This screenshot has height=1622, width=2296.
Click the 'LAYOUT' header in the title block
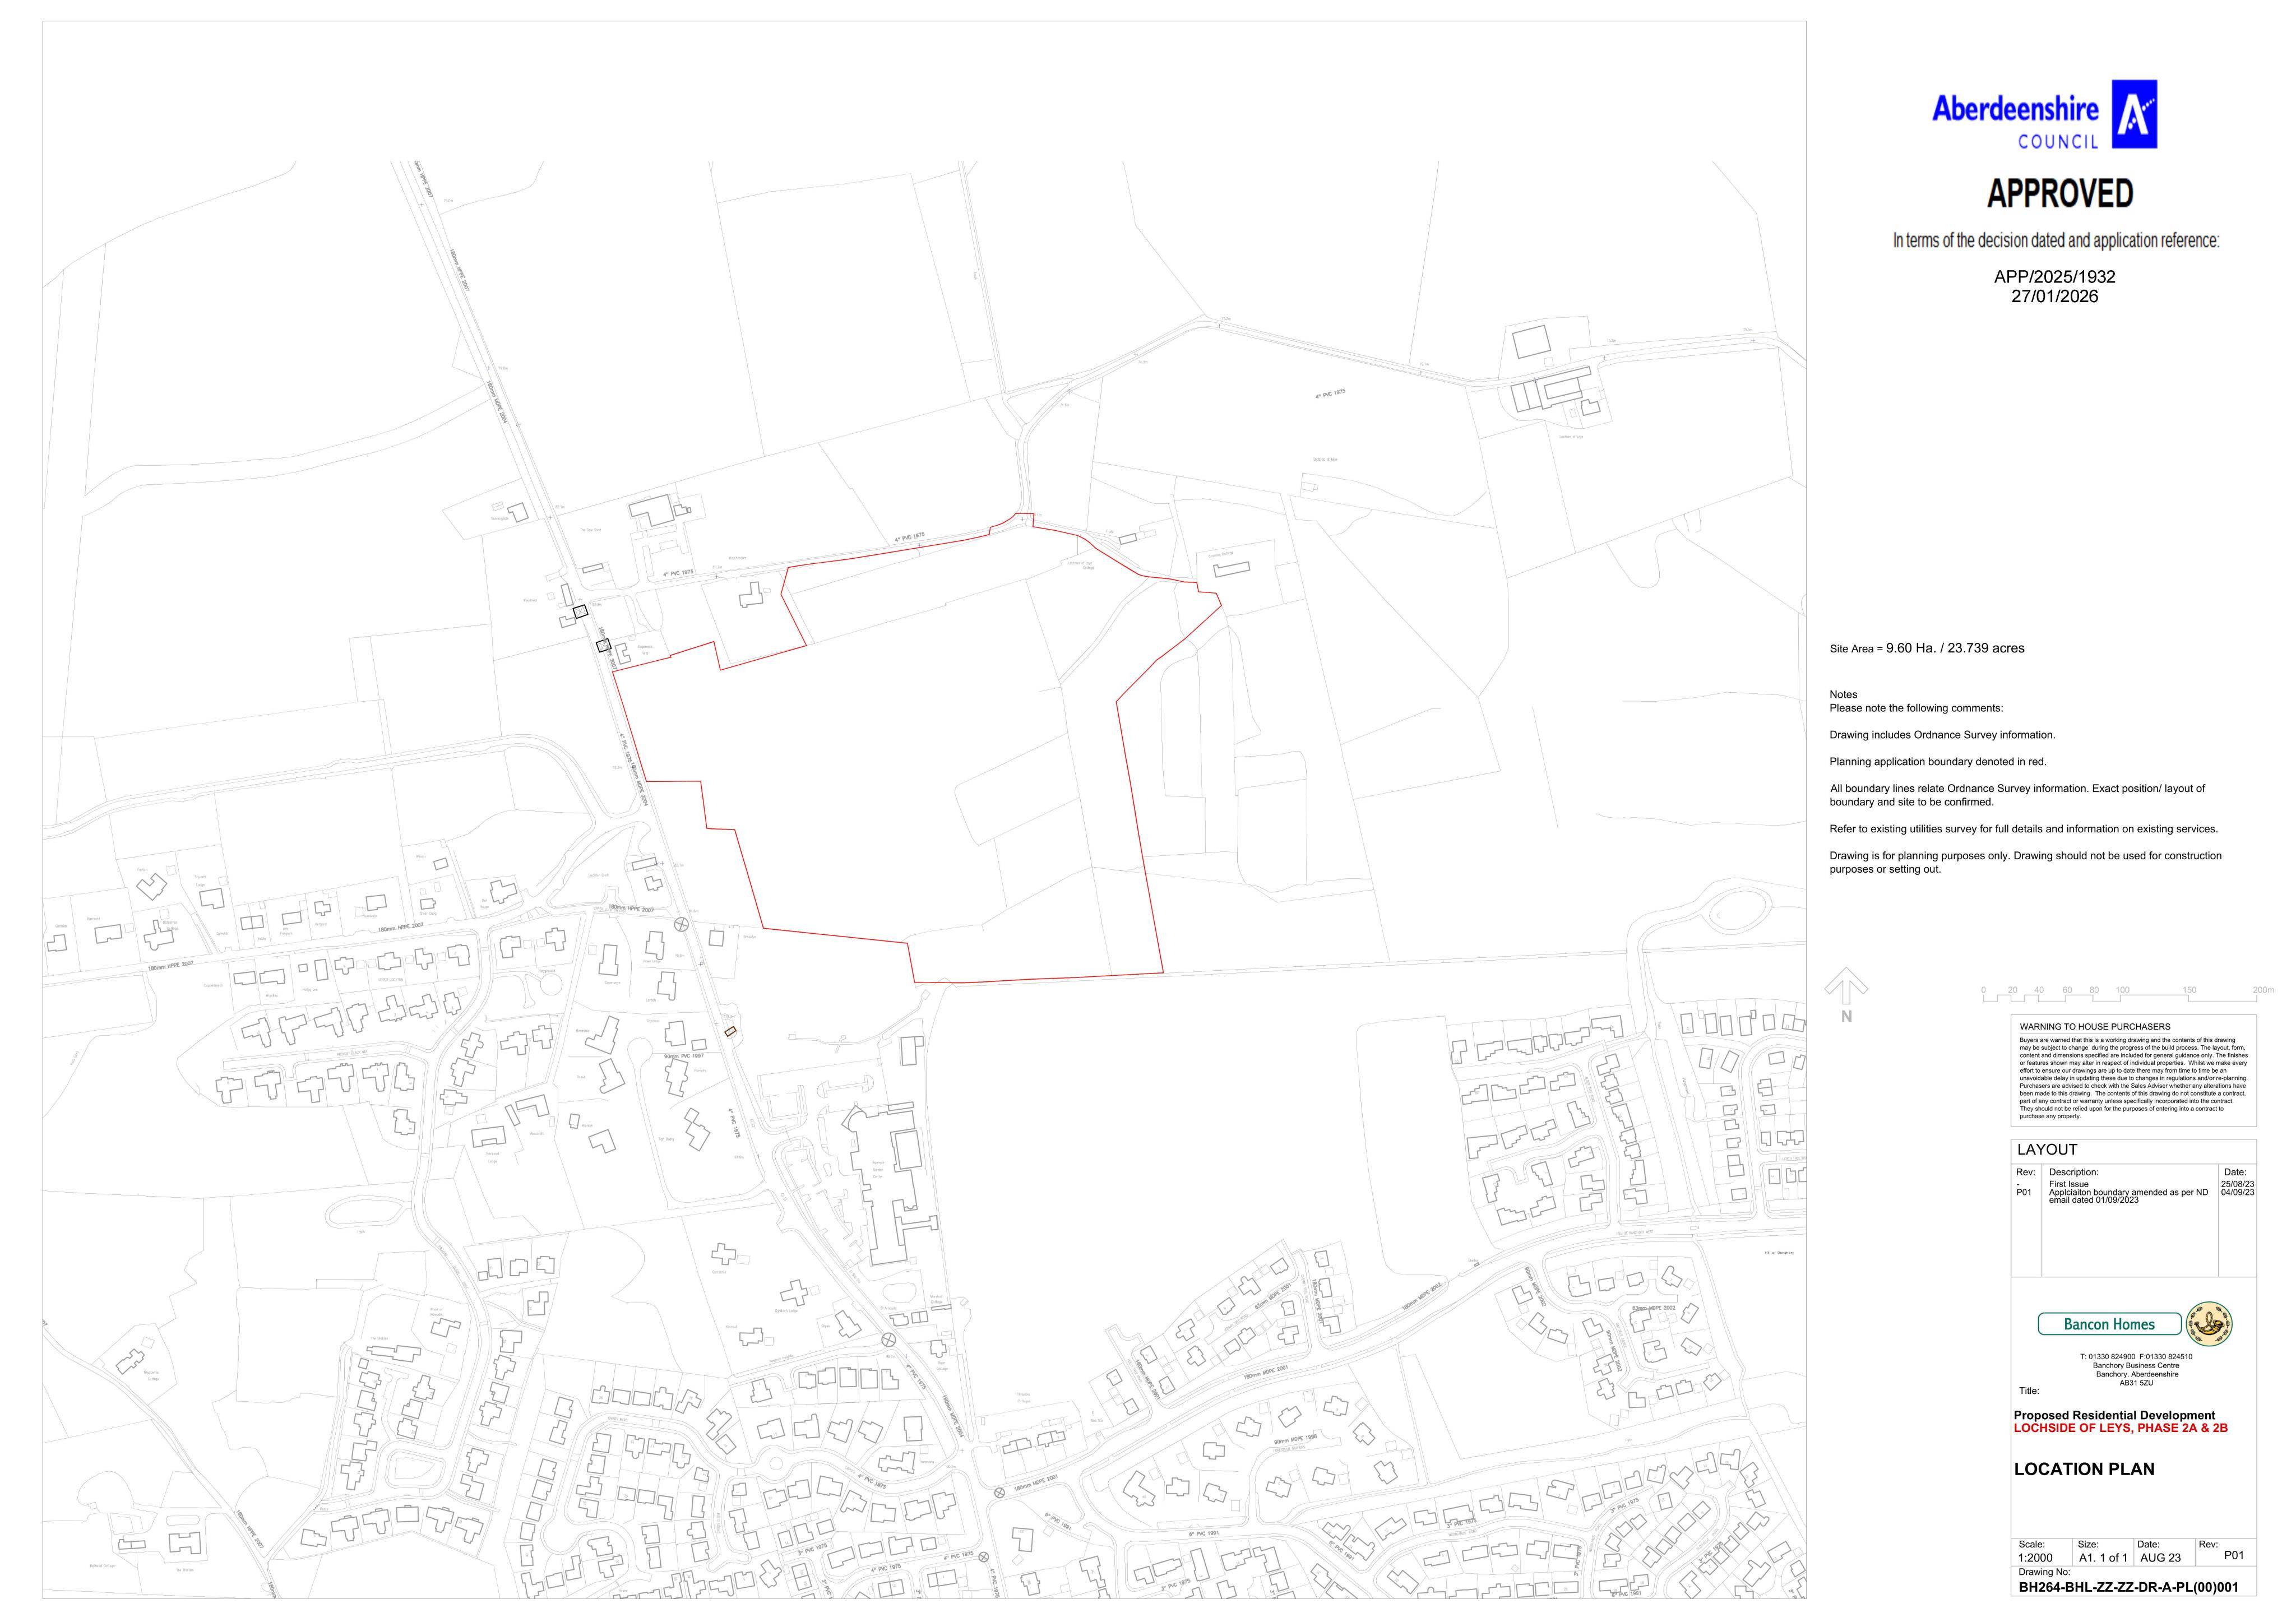[x=2047, y=1150]
